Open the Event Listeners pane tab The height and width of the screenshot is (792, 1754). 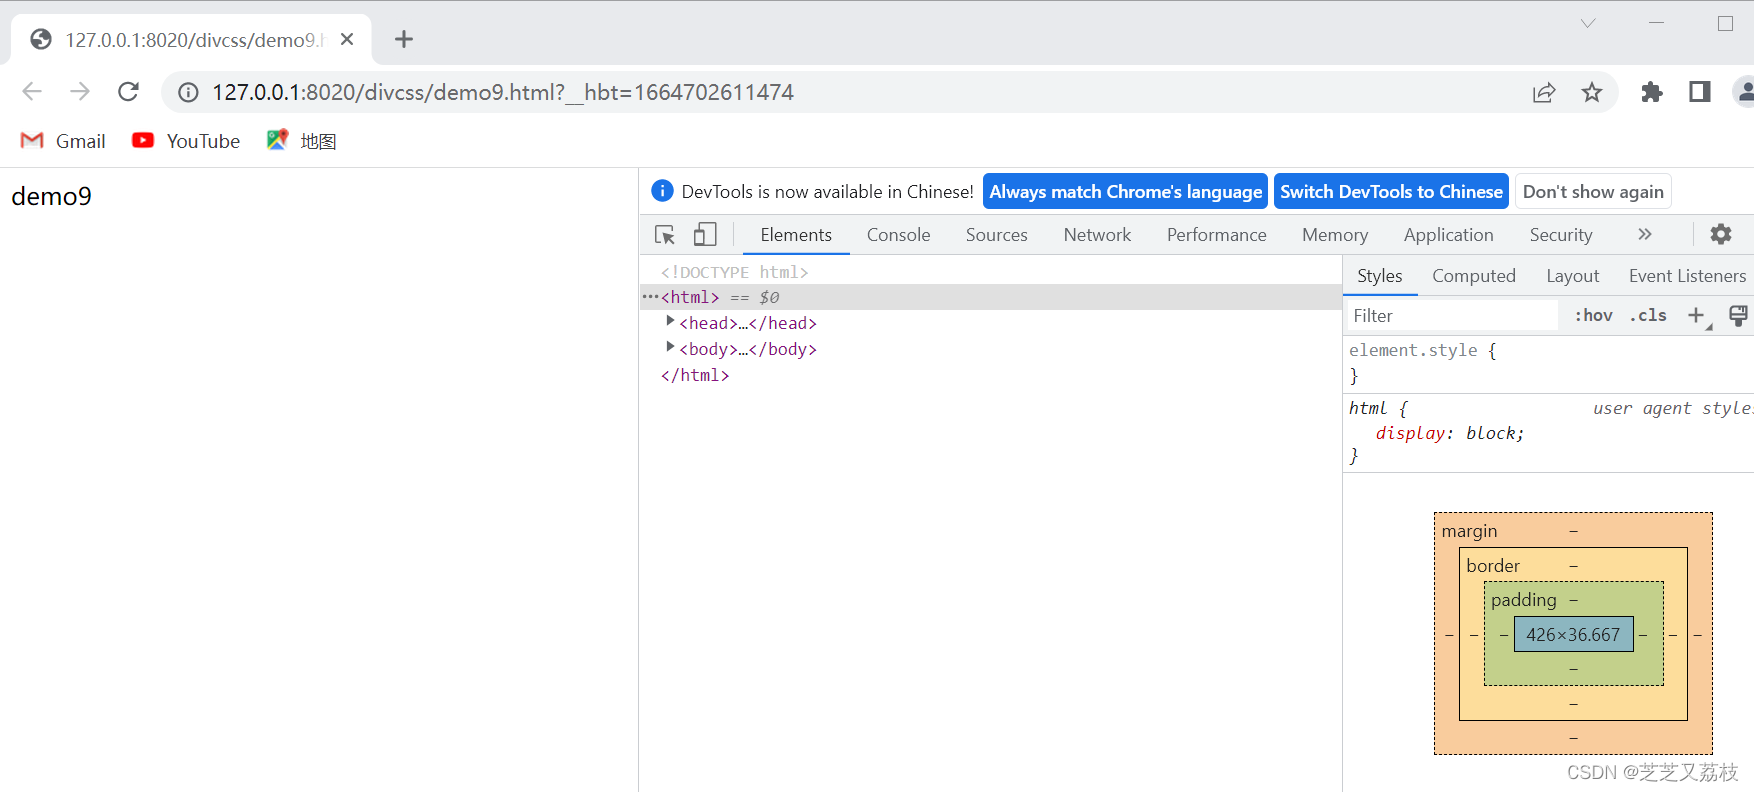coord(1687,276)
